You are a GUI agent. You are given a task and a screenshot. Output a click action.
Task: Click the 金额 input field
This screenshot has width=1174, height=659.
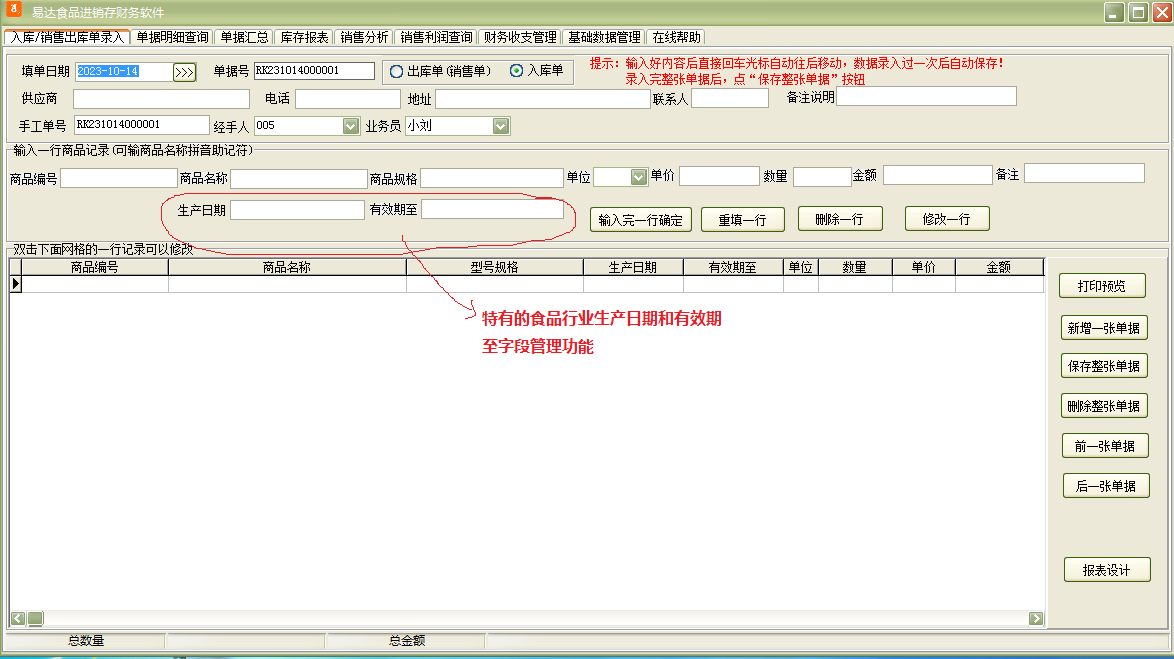tap(937, 174)
